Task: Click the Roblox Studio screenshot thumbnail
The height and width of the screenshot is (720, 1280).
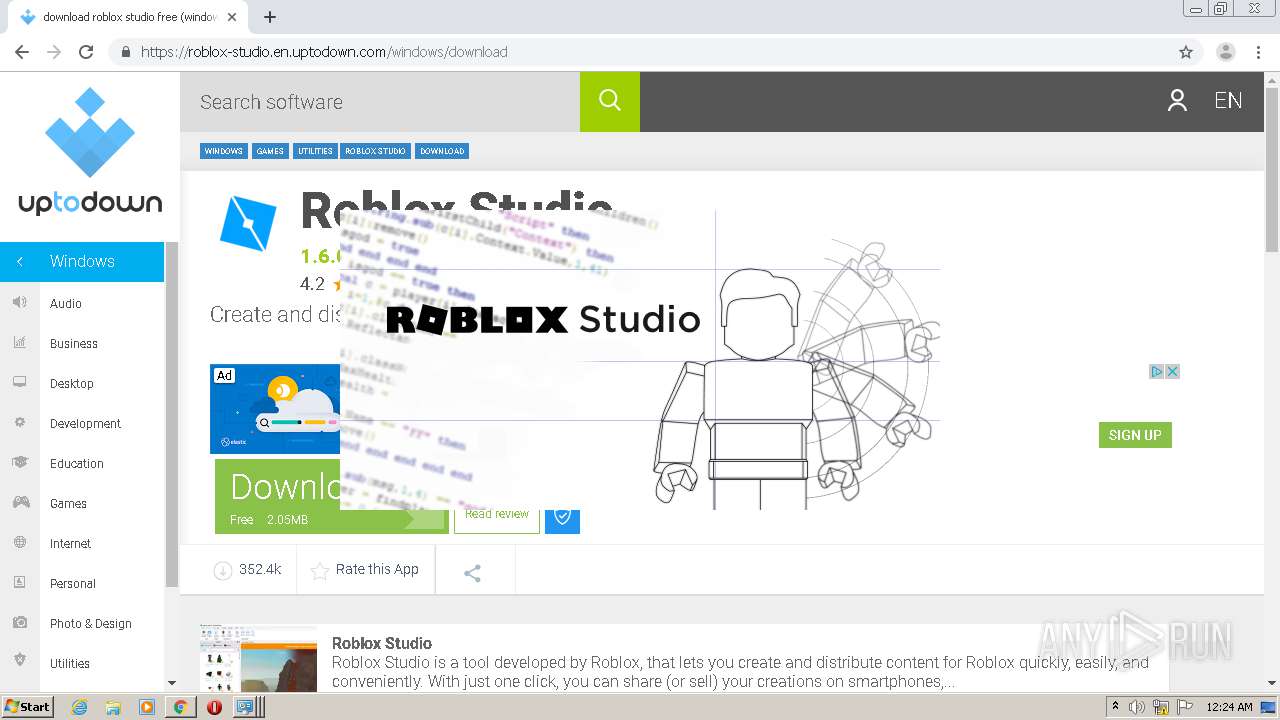Action: (258, 656)
